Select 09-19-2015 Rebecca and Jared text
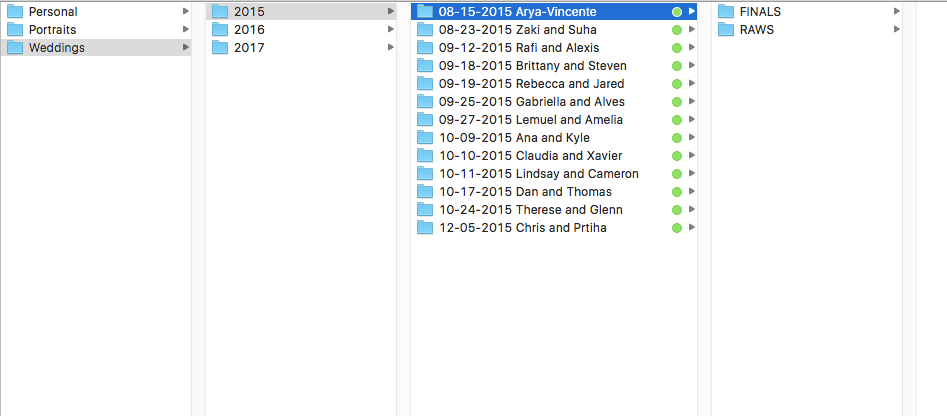This screenshot has height=416, width=947. 531,83
